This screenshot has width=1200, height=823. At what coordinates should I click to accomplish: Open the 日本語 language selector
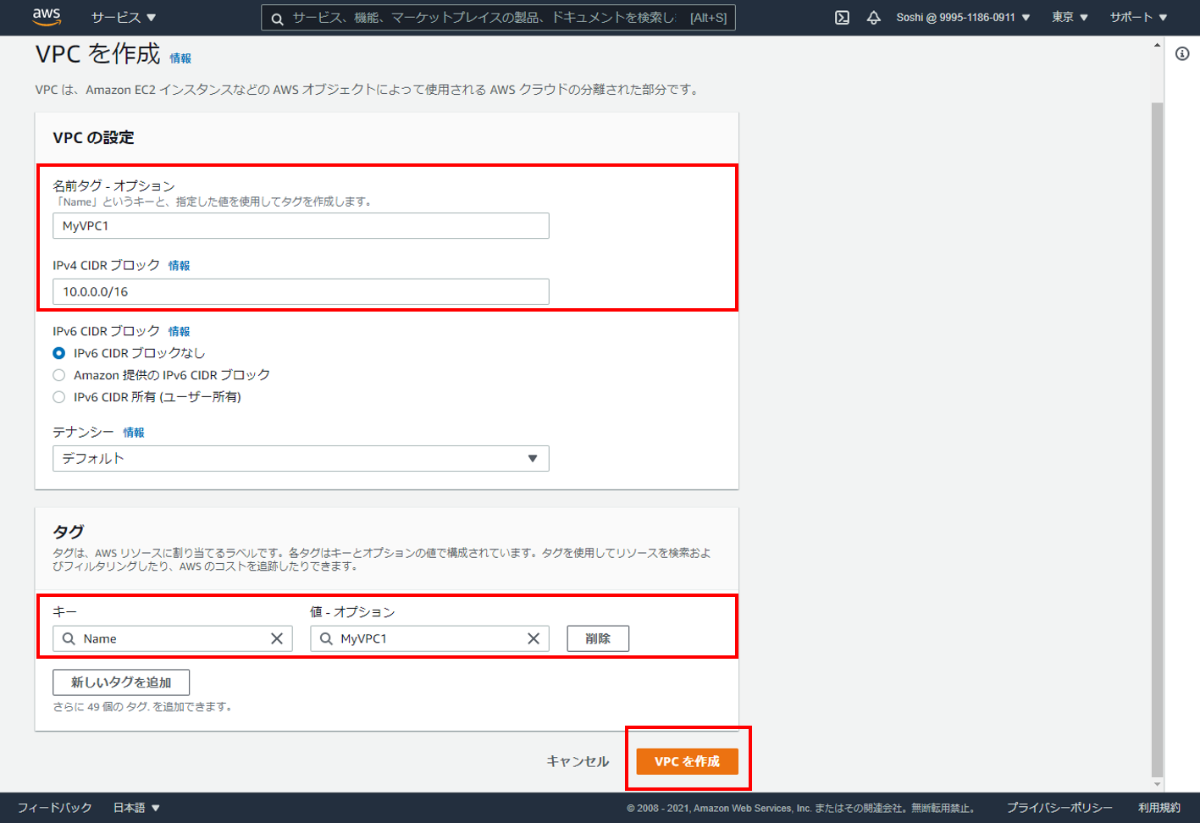tap(136, 808)
